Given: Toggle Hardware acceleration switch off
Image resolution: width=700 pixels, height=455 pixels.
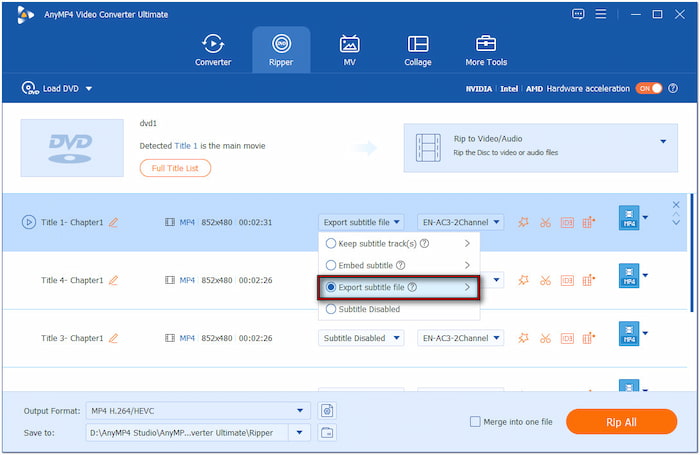Looking at the screenshot, I should coord(649,88).
